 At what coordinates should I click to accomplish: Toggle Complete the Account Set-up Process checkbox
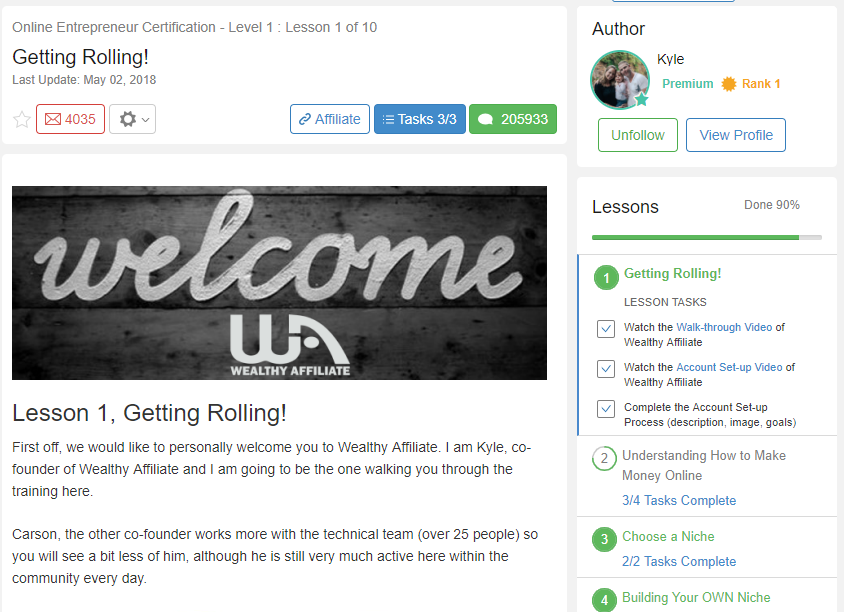[x=606, y=409]
